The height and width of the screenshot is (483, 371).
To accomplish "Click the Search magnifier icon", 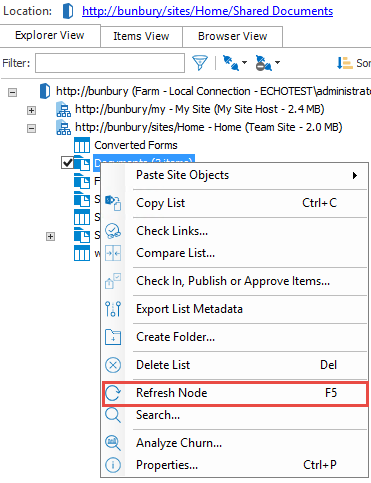I will [113, 415].
